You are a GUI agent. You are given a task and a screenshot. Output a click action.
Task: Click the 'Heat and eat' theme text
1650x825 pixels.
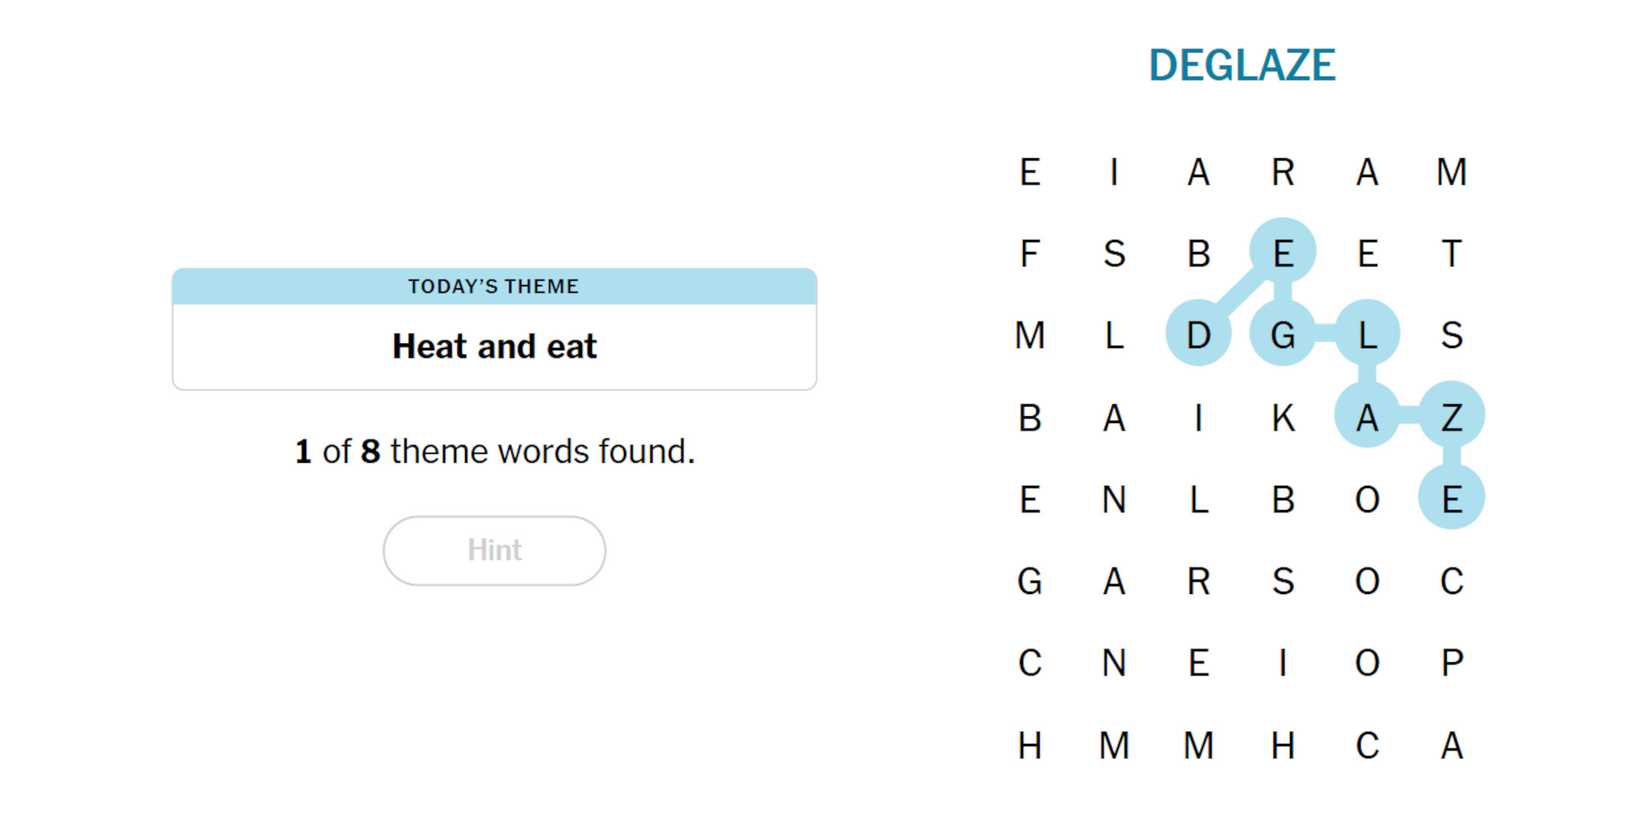tap(494, 347)
